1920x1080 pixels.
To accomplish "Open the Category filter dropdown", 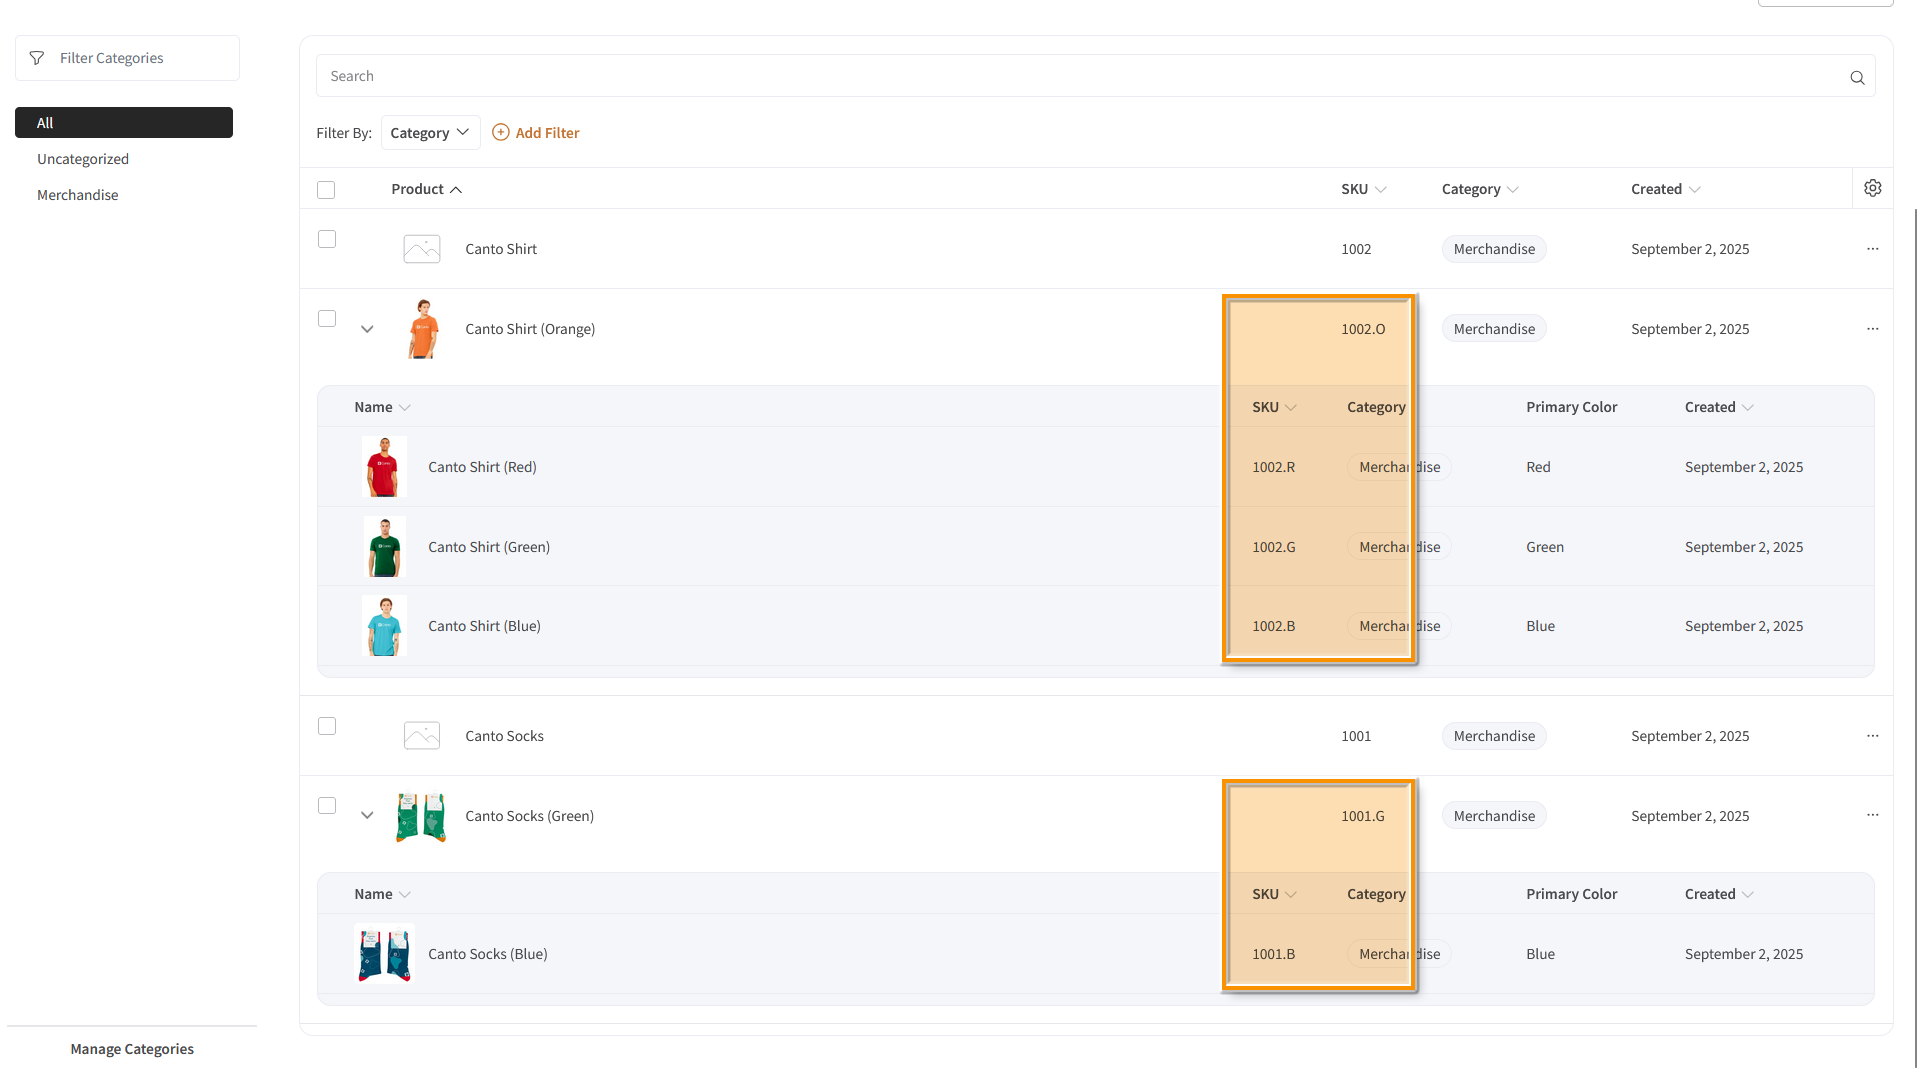I will coord(430,133).
